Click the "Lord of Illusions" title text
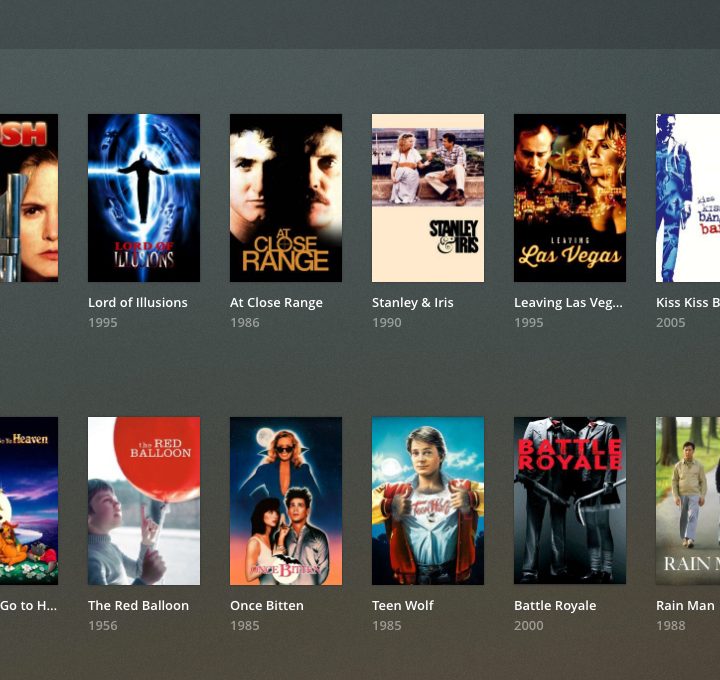Viewport: 720px width, 680px height. click(x=138, y=303)
